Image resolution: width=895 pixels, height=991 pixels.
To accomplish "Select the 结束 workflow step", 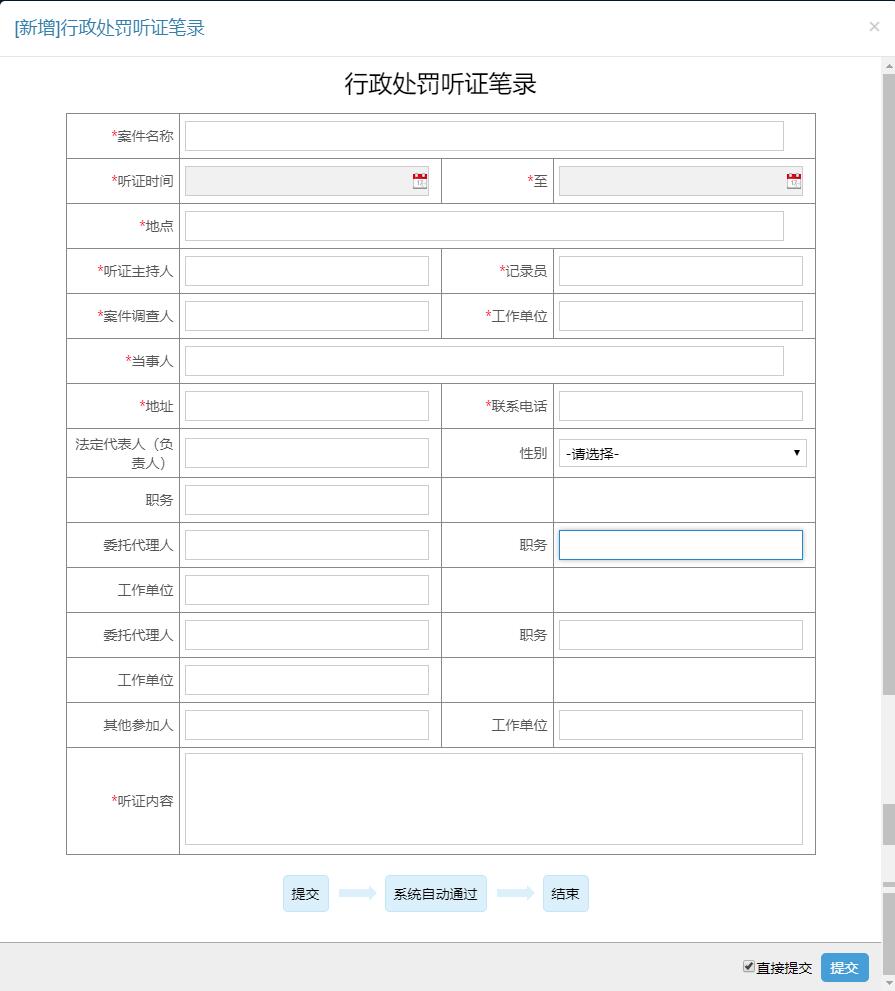I will tap(565, 894).
